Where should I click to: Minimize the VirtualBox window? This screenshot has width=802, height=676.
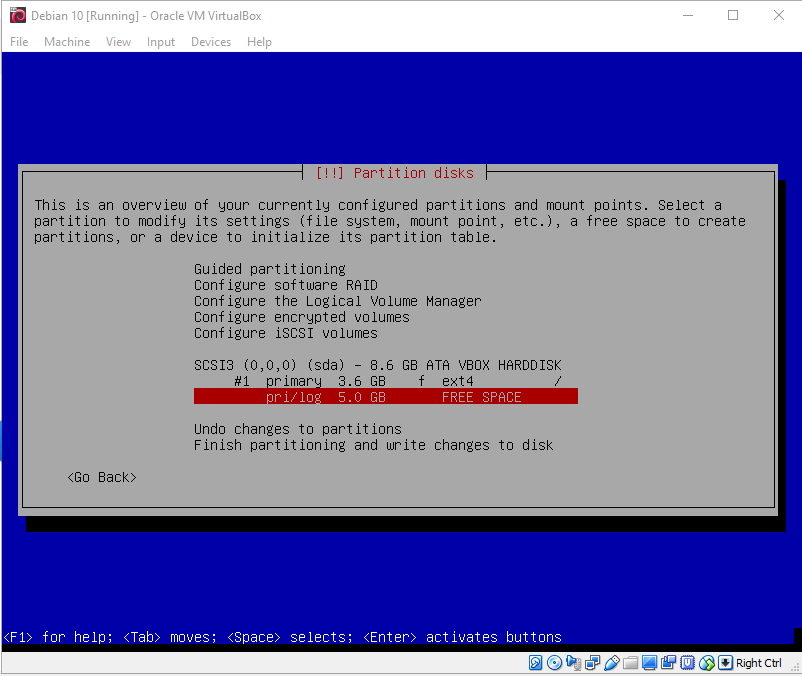(x=688, y=15)
